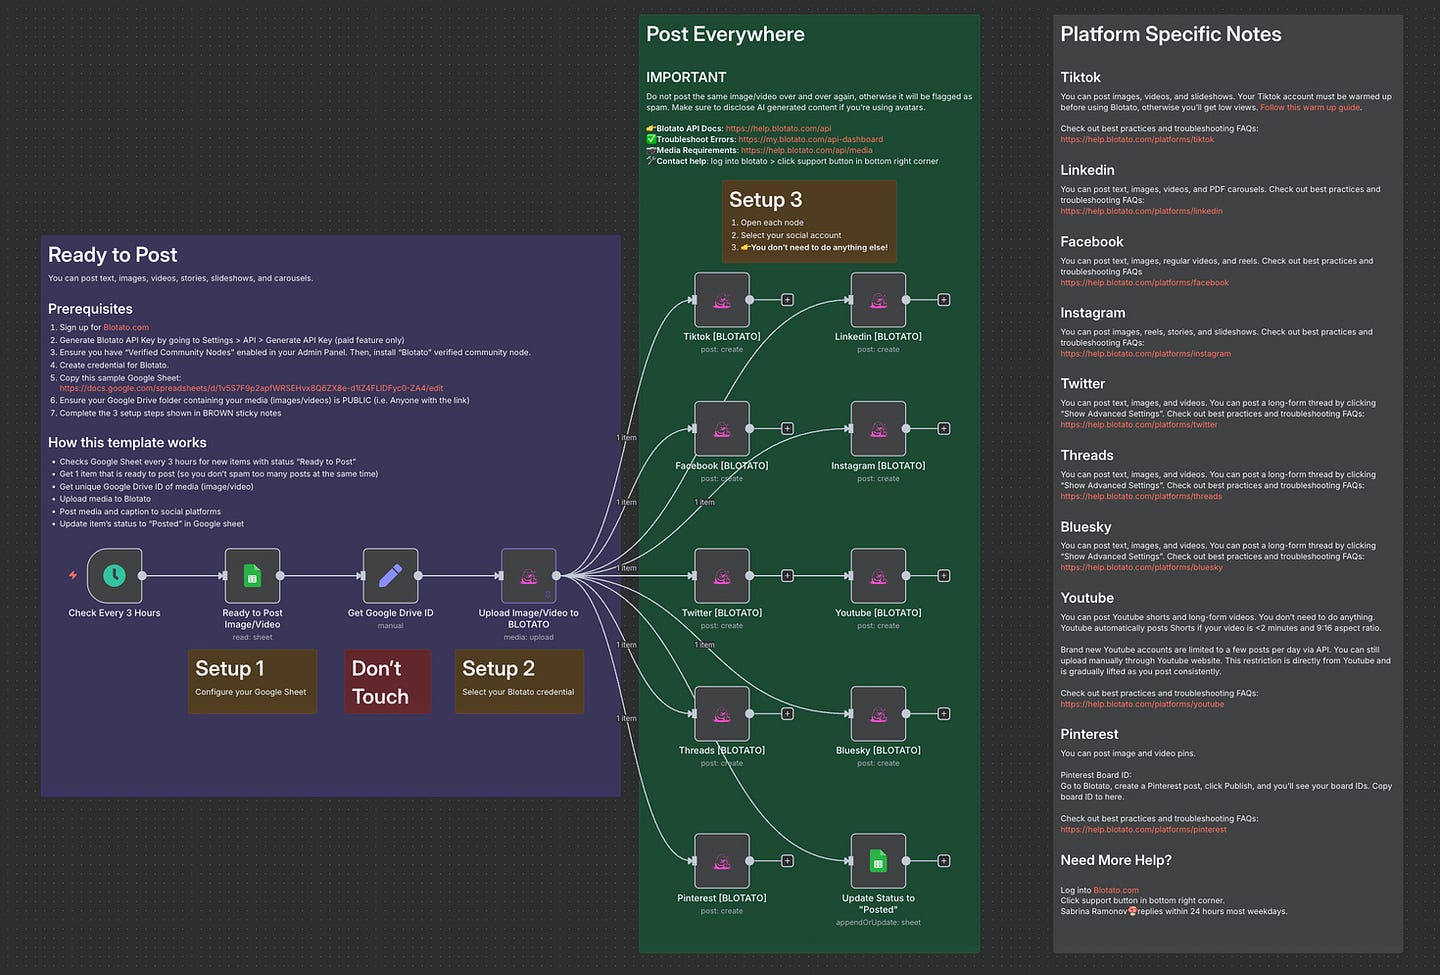The image size is (1440, 975).
Task: Select the Get Google Drive ID node
Action: (x=390, y=575)
